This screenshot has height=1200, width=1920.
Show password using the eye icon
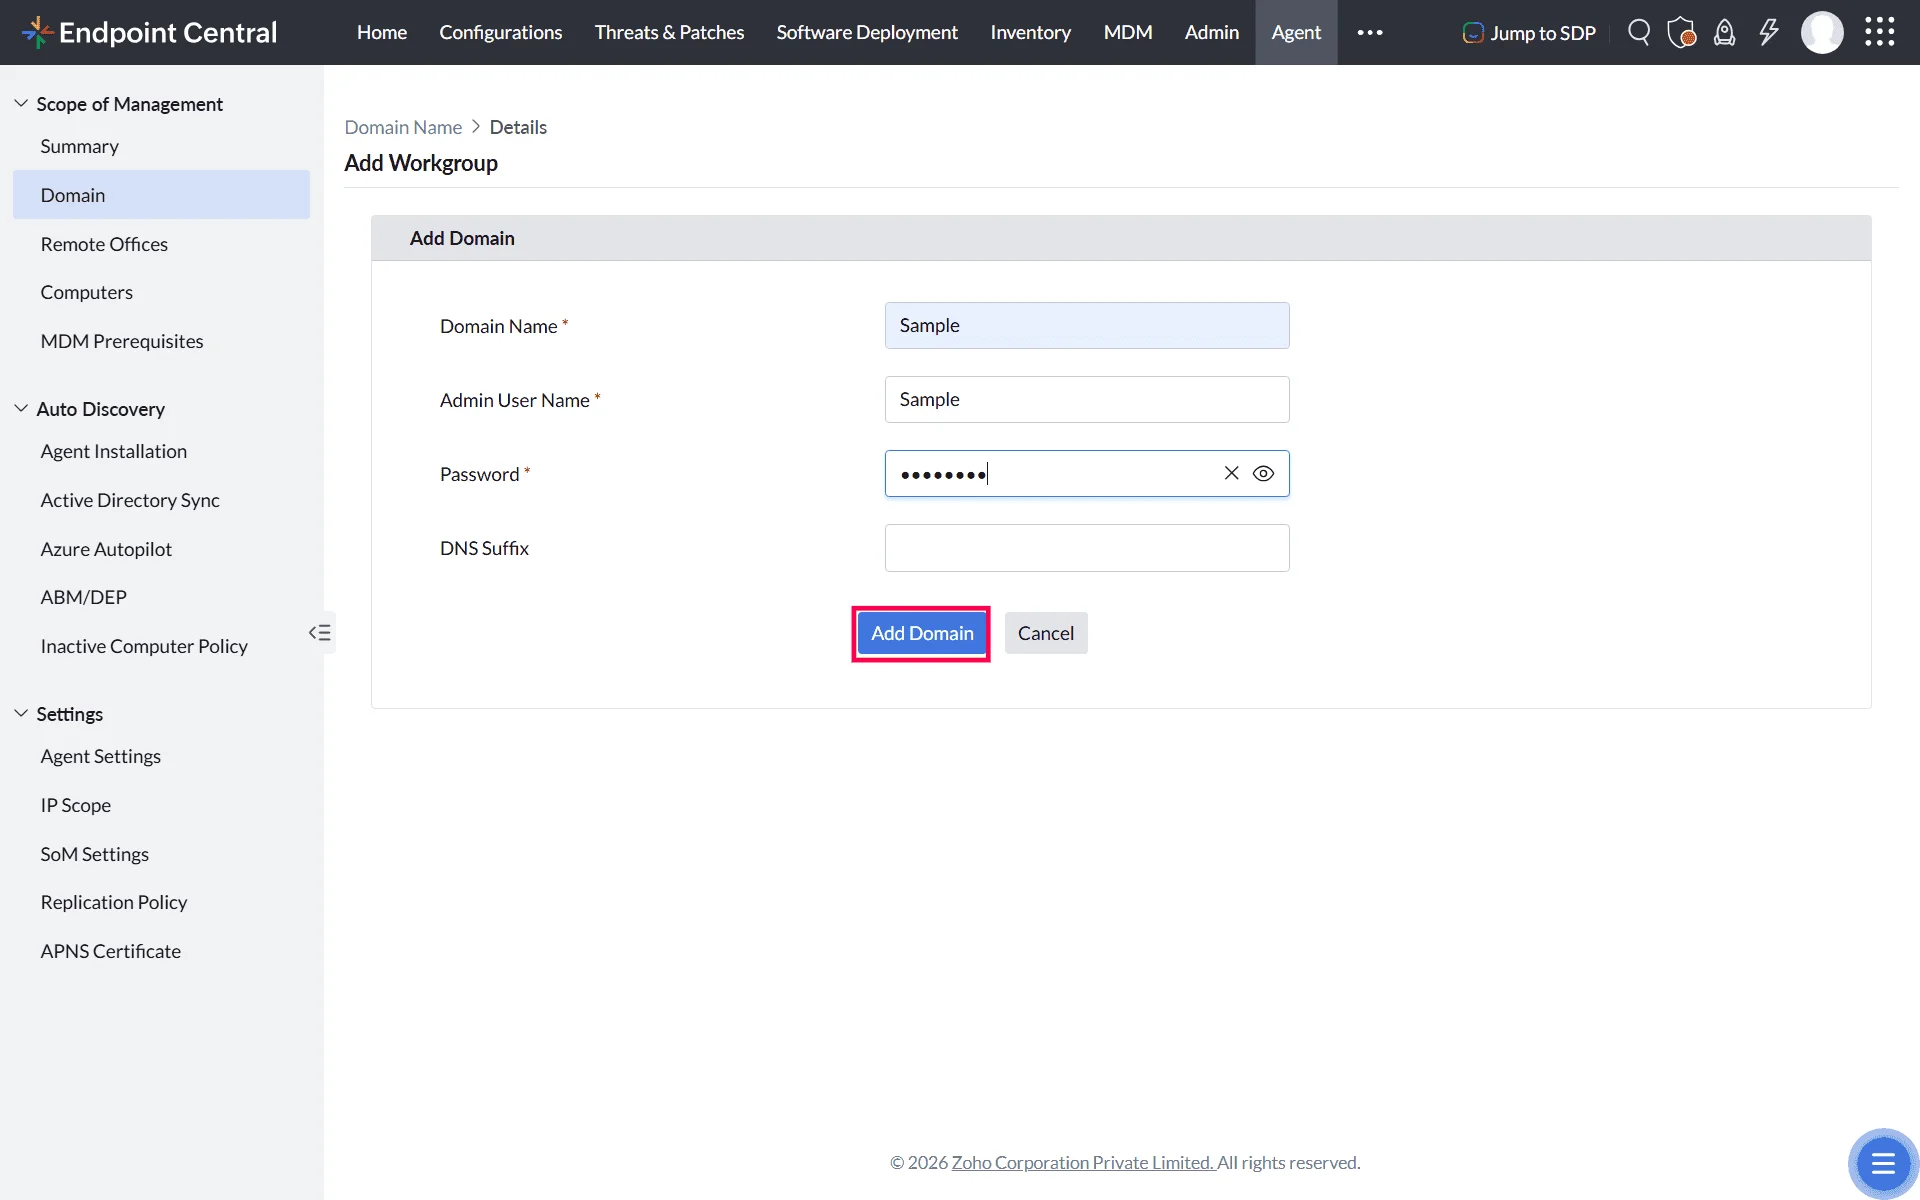[x=1264, y=473]
